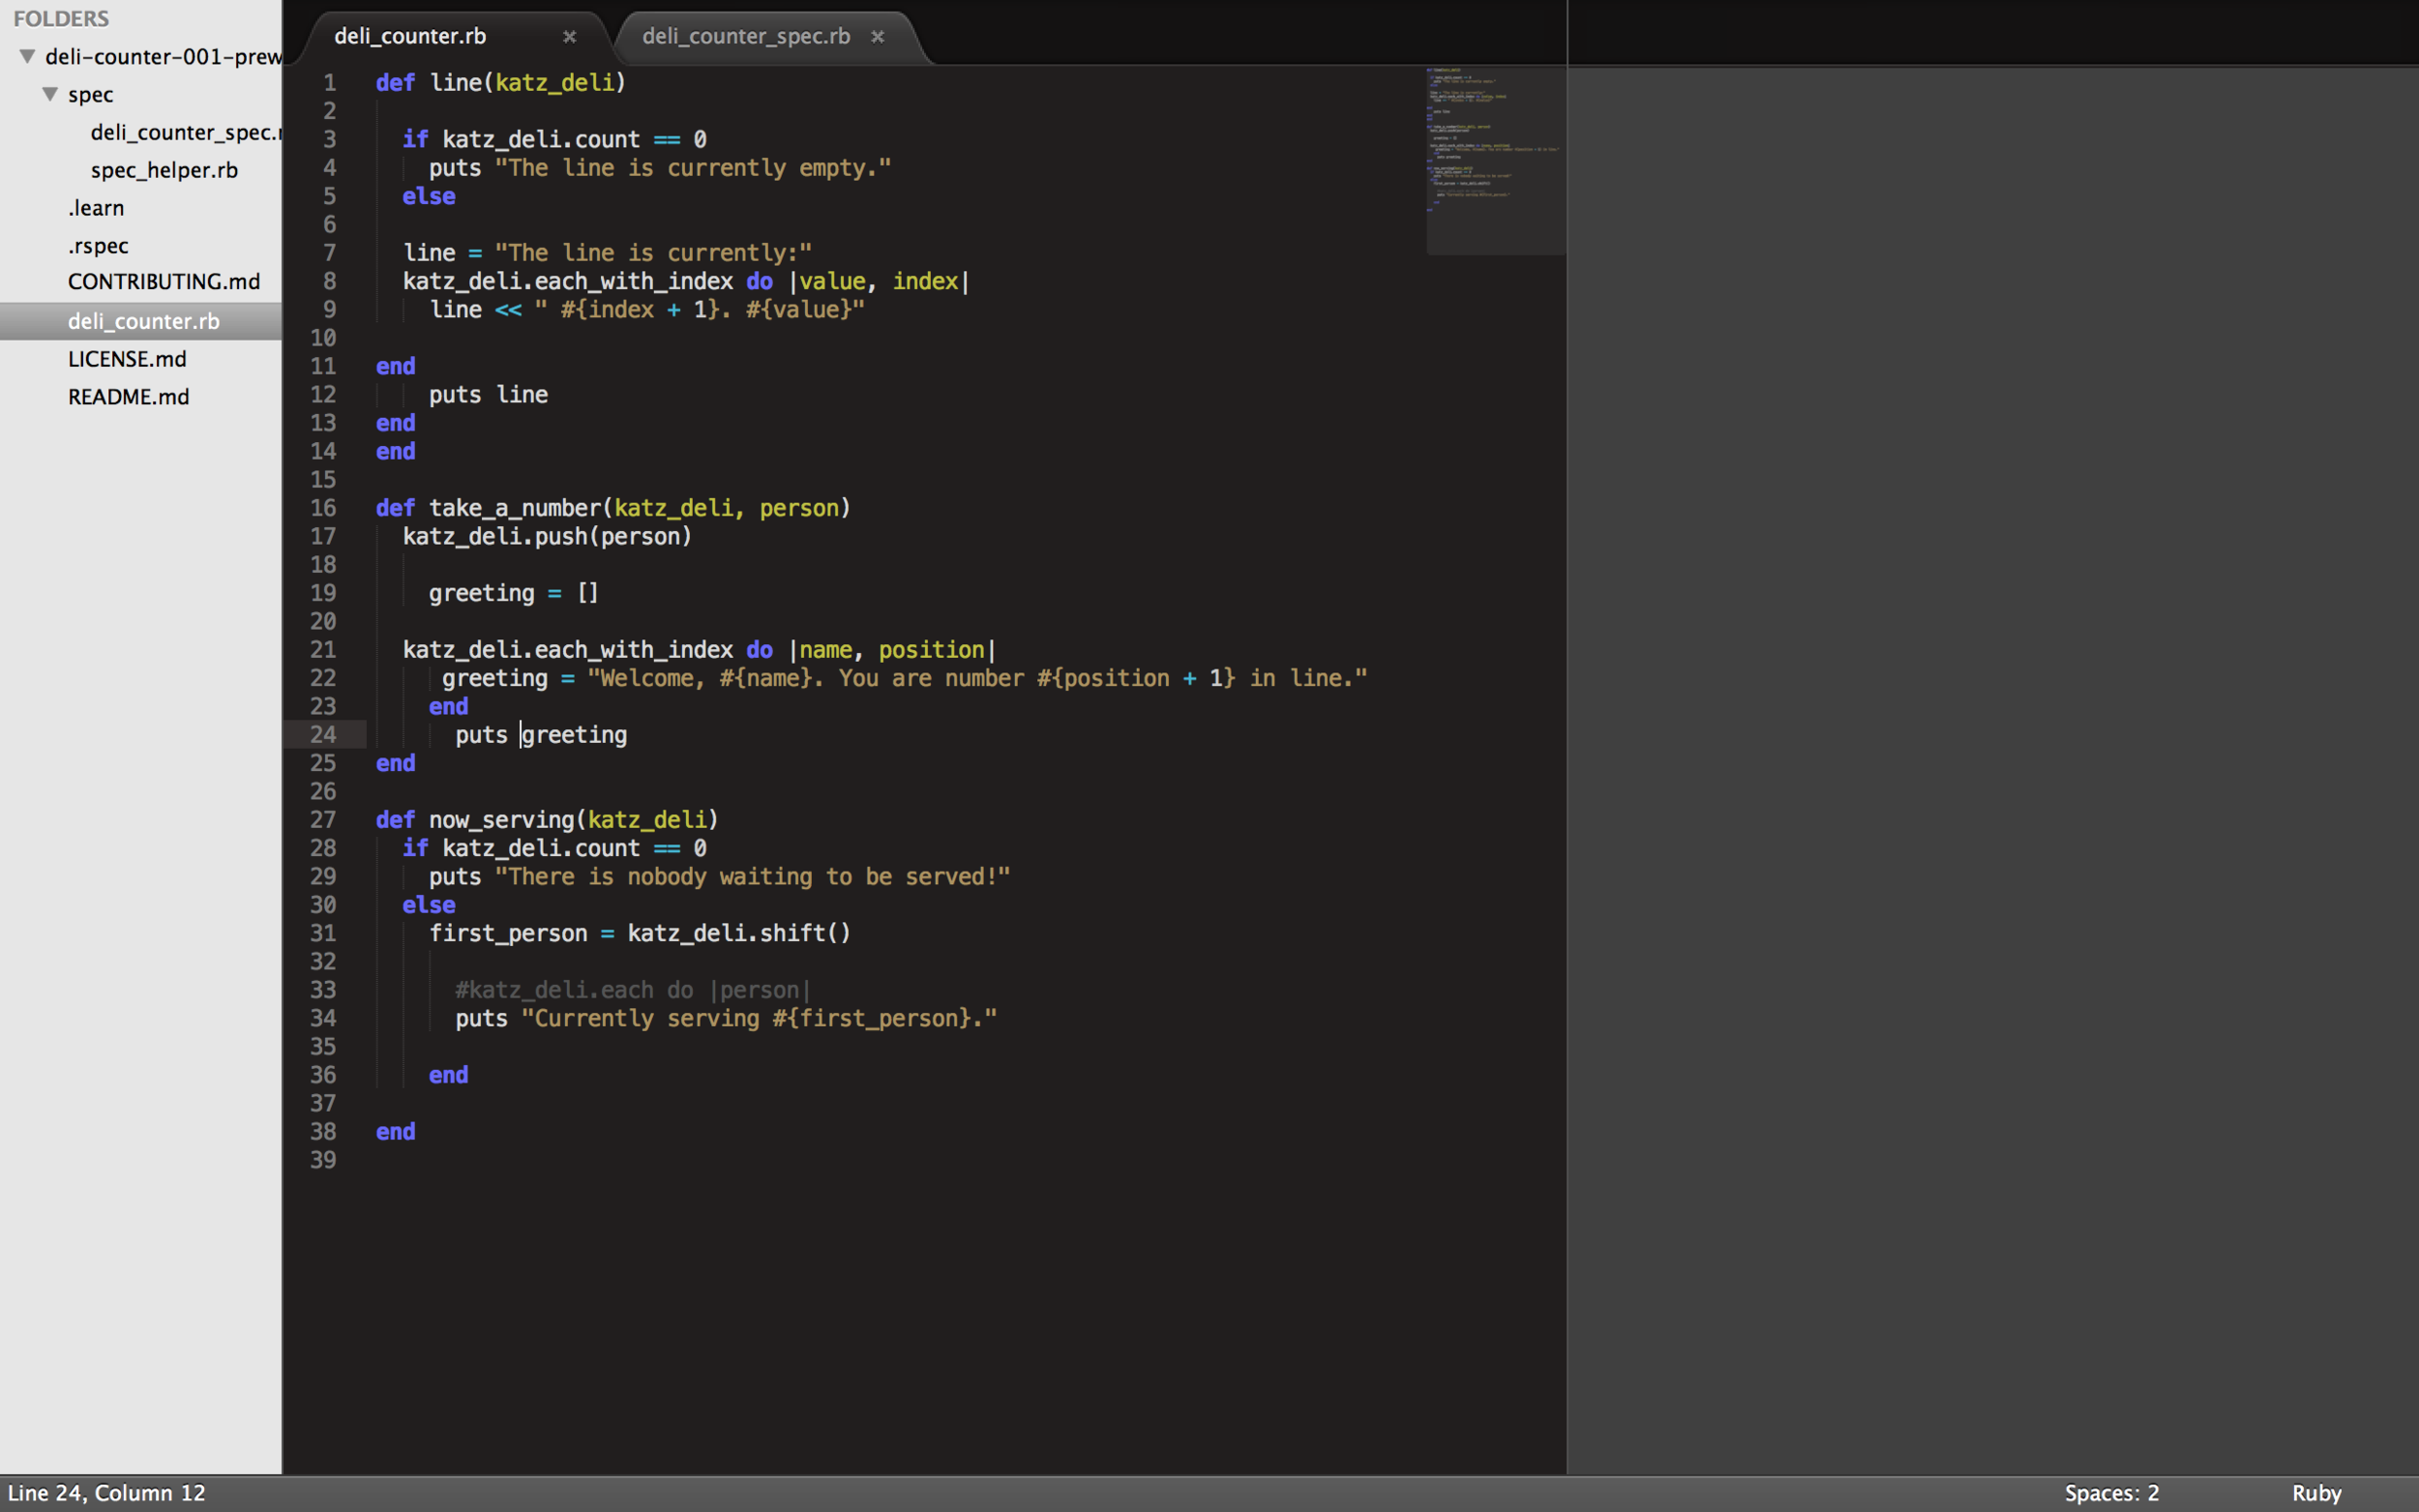The image size is (2419, 1512).
Task: Click the spec folder name
Action: 90,95
